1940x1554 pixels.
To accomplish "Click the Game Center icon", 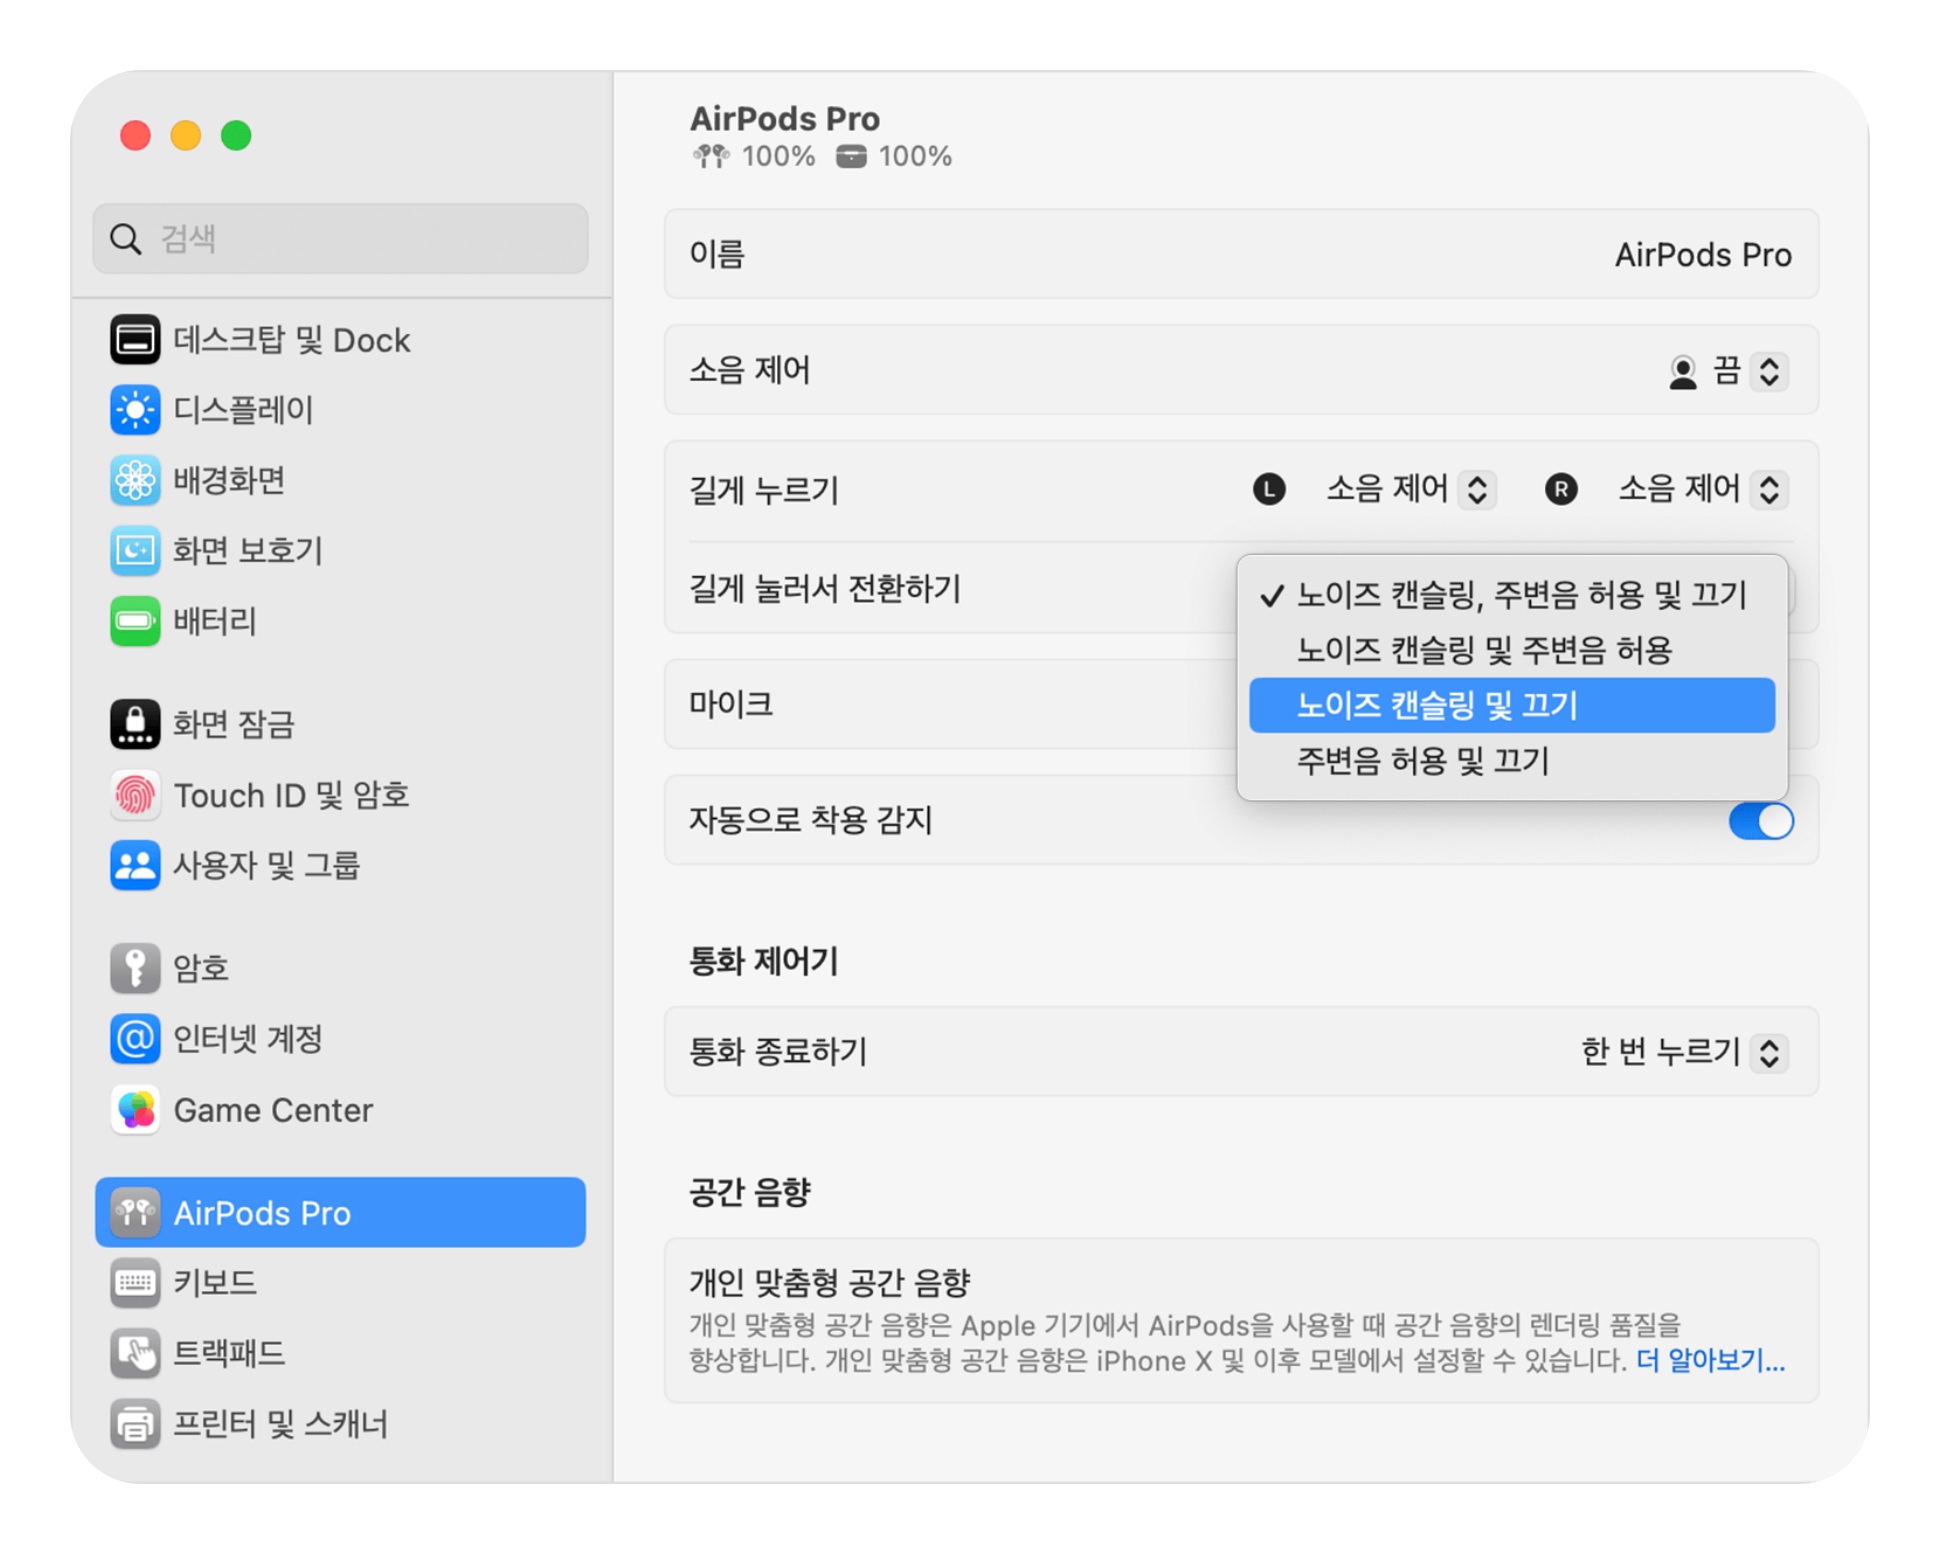I will coord(134,1110).
